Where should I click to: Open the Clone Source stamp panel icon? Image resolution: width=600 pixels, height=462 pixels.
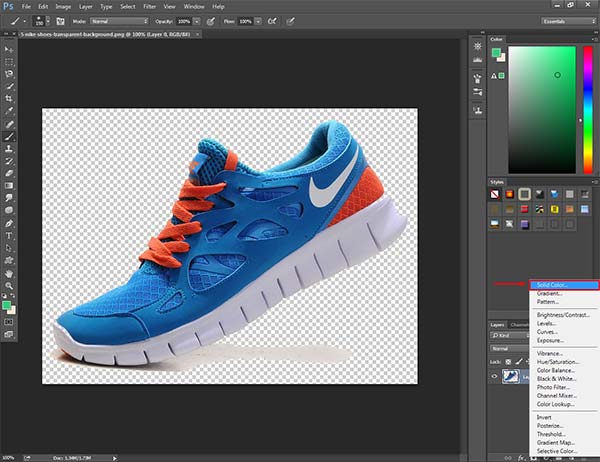point(478,111)
